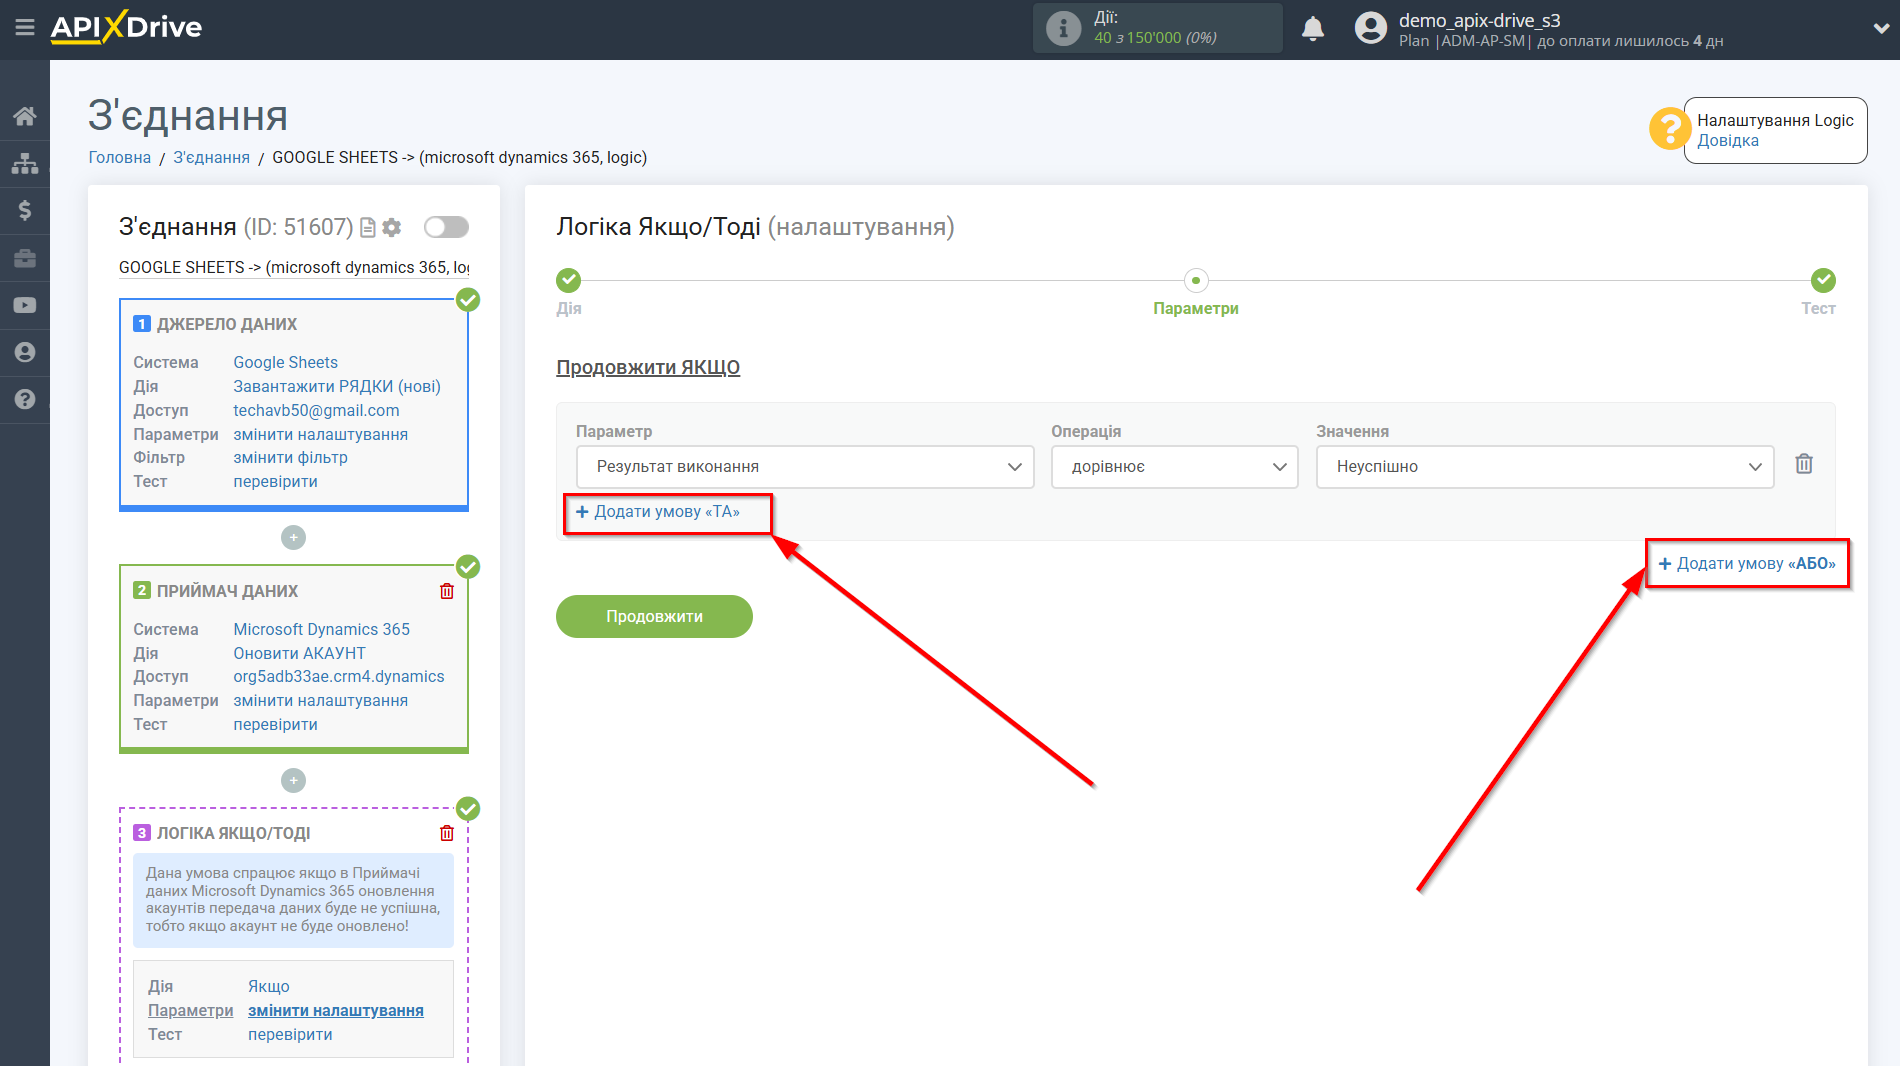Screen dimensions: 1900x1066
Task: Click 'Додати умову «АБО»'
Action: click(1747, 564)
